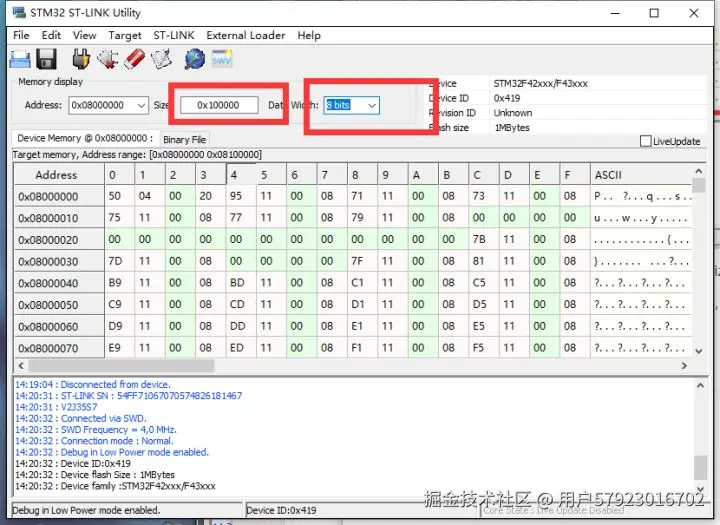Viewport: 720px width, 525px height.
Task: Click the SWV viewer toolbar icon
Action: (222, 59)
